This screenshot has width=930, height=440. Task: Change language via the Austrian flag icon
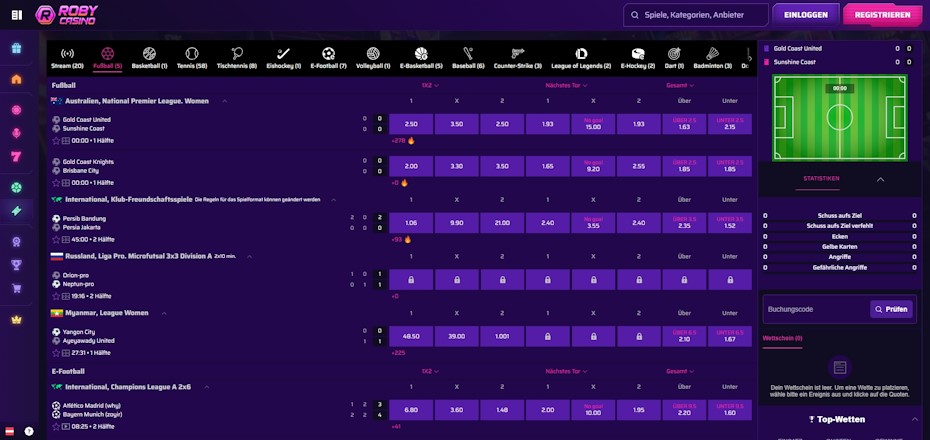pos(9,431)
